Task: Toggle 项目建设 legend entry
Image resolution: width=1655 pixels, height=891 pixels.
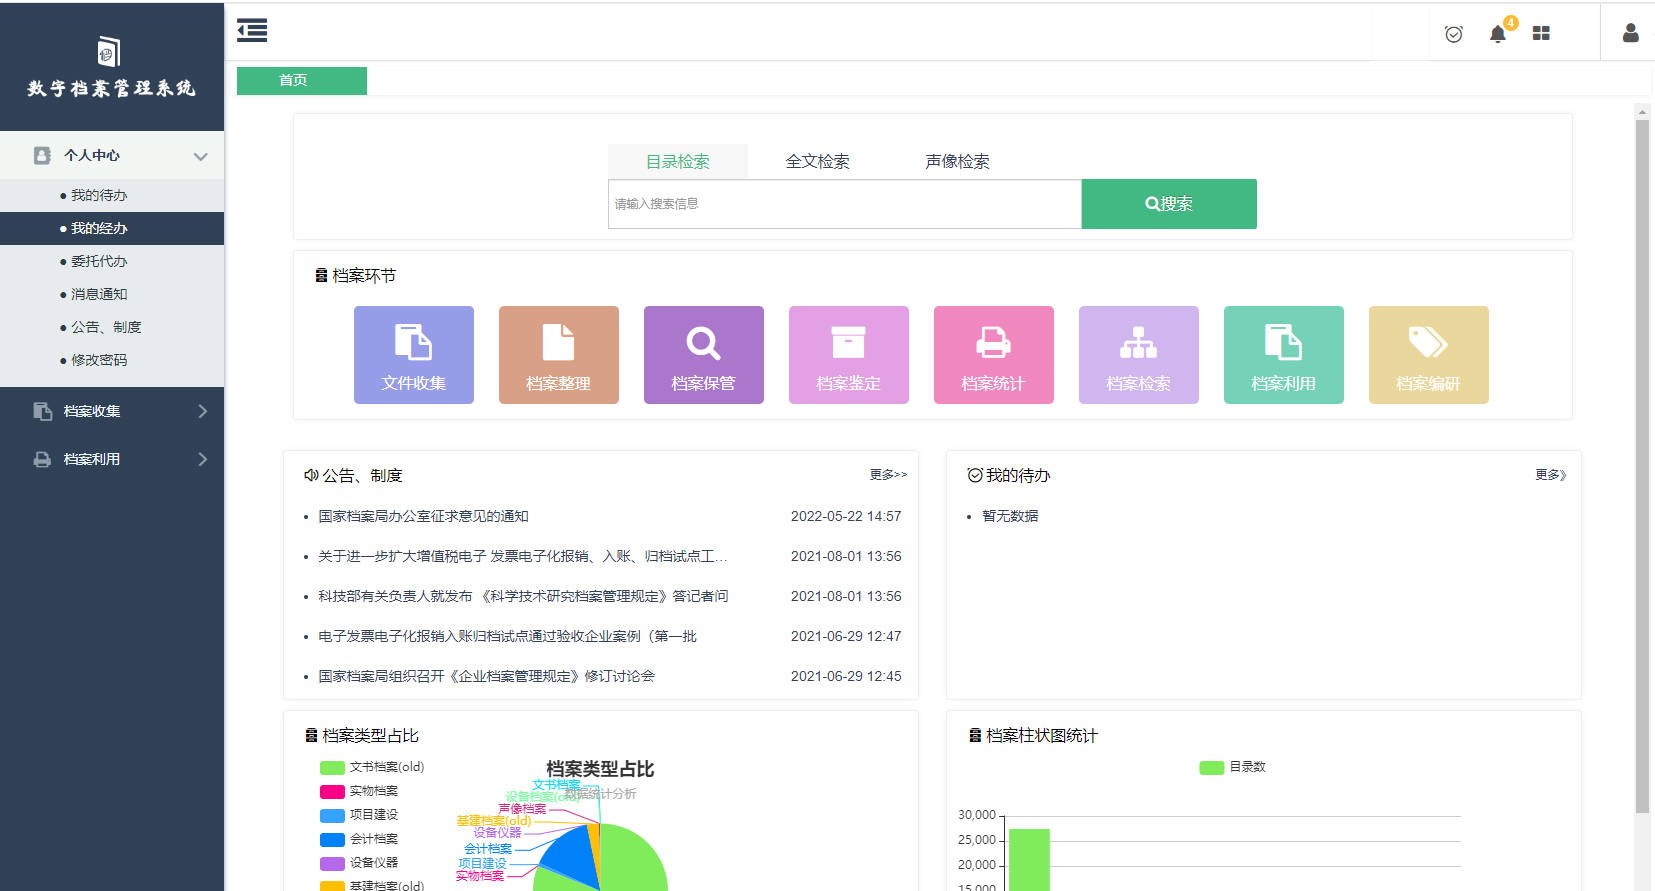Action: pos(359,815)
